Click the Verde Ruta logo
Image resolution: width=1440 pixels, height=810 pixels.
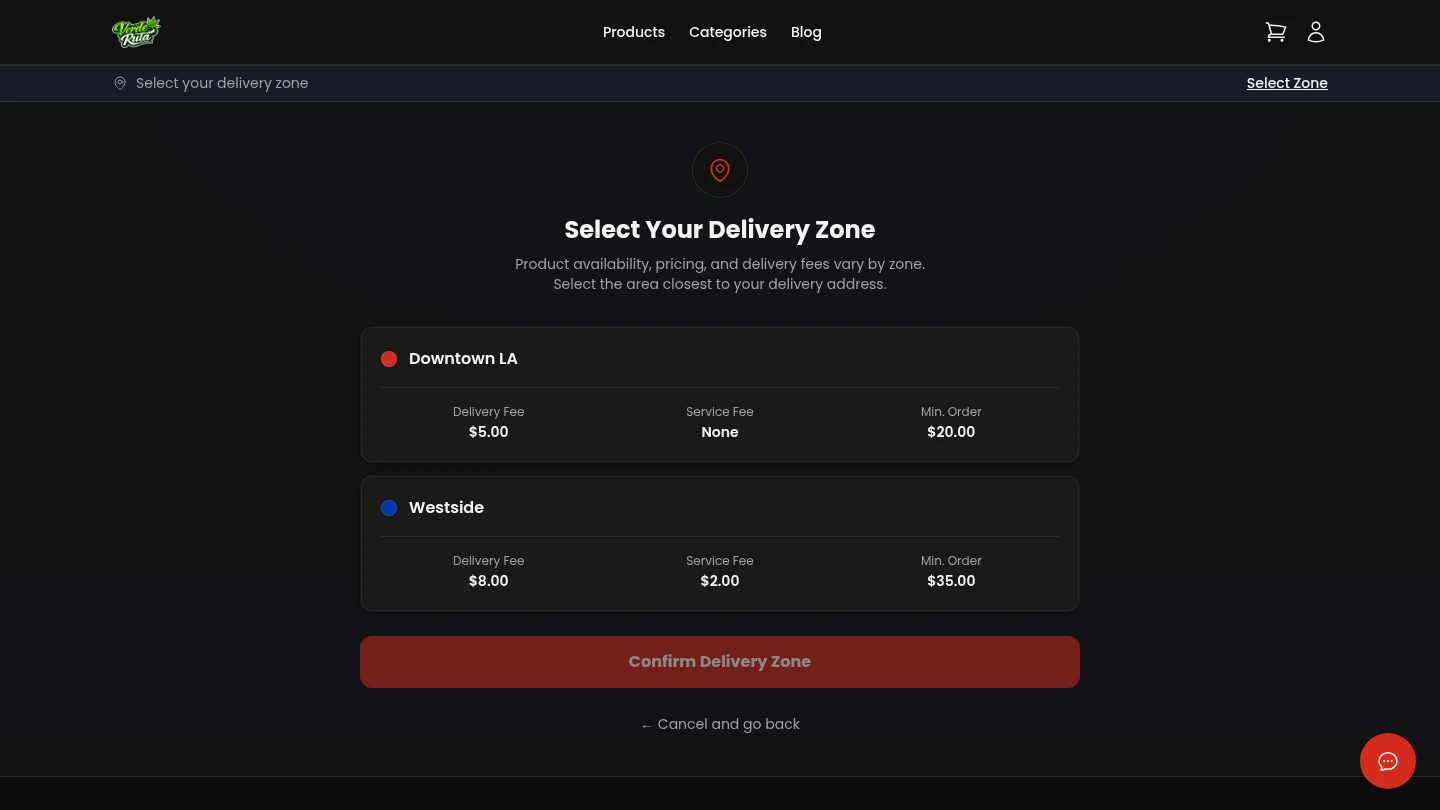(137, 31)
